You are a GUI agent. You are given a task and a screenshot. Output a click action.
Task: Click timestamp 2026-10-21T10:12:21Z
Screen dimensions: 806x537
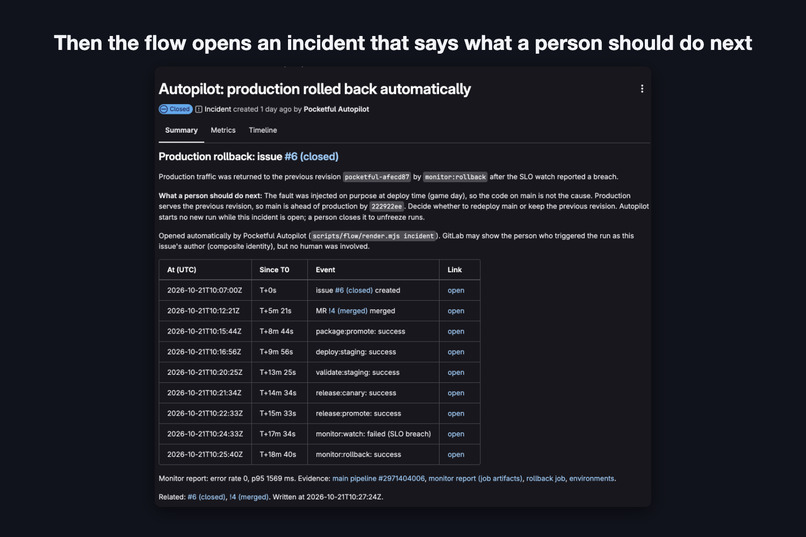coord(203,311)
